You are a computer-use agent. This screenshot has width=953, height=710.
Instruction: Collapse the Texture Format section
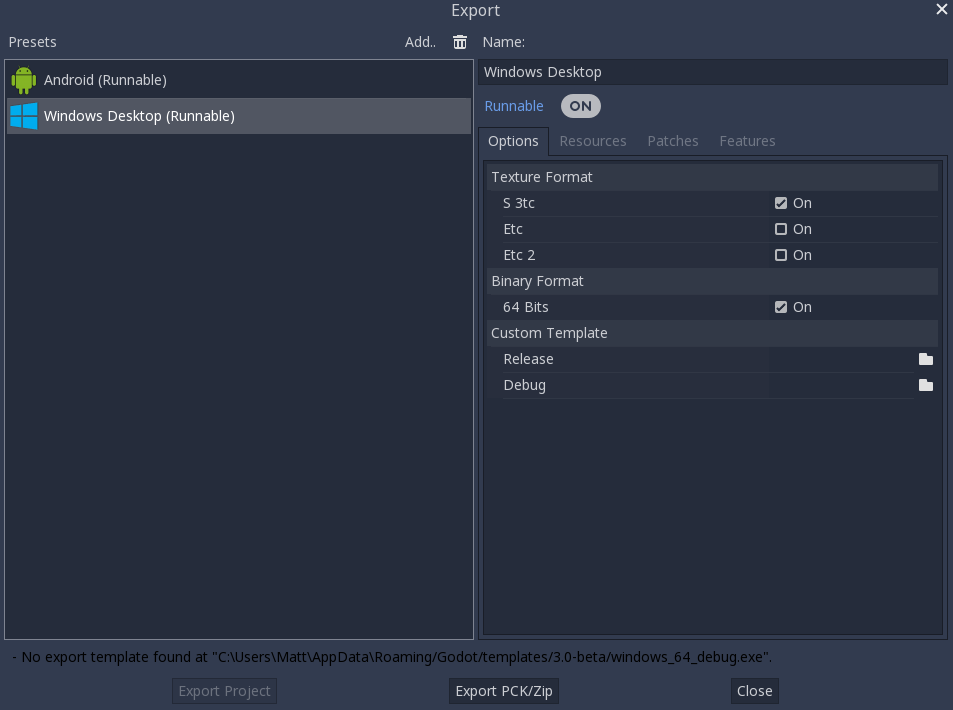click(712, 177)
